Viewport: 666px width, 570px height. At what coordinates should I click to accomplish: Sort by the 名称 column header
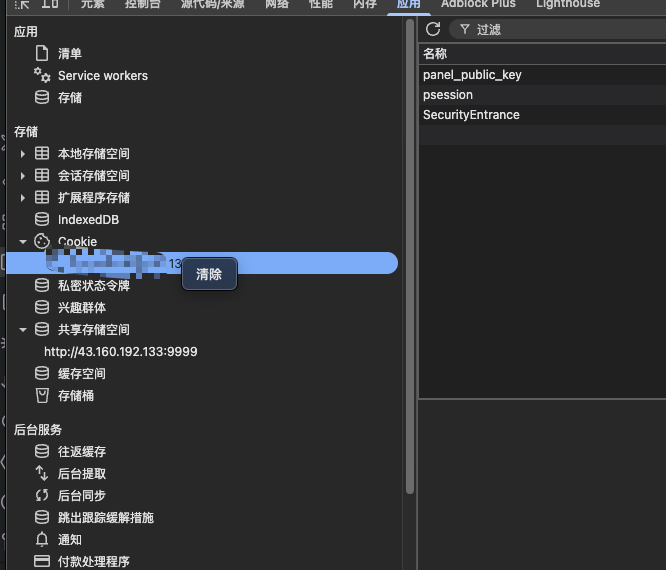435,53
